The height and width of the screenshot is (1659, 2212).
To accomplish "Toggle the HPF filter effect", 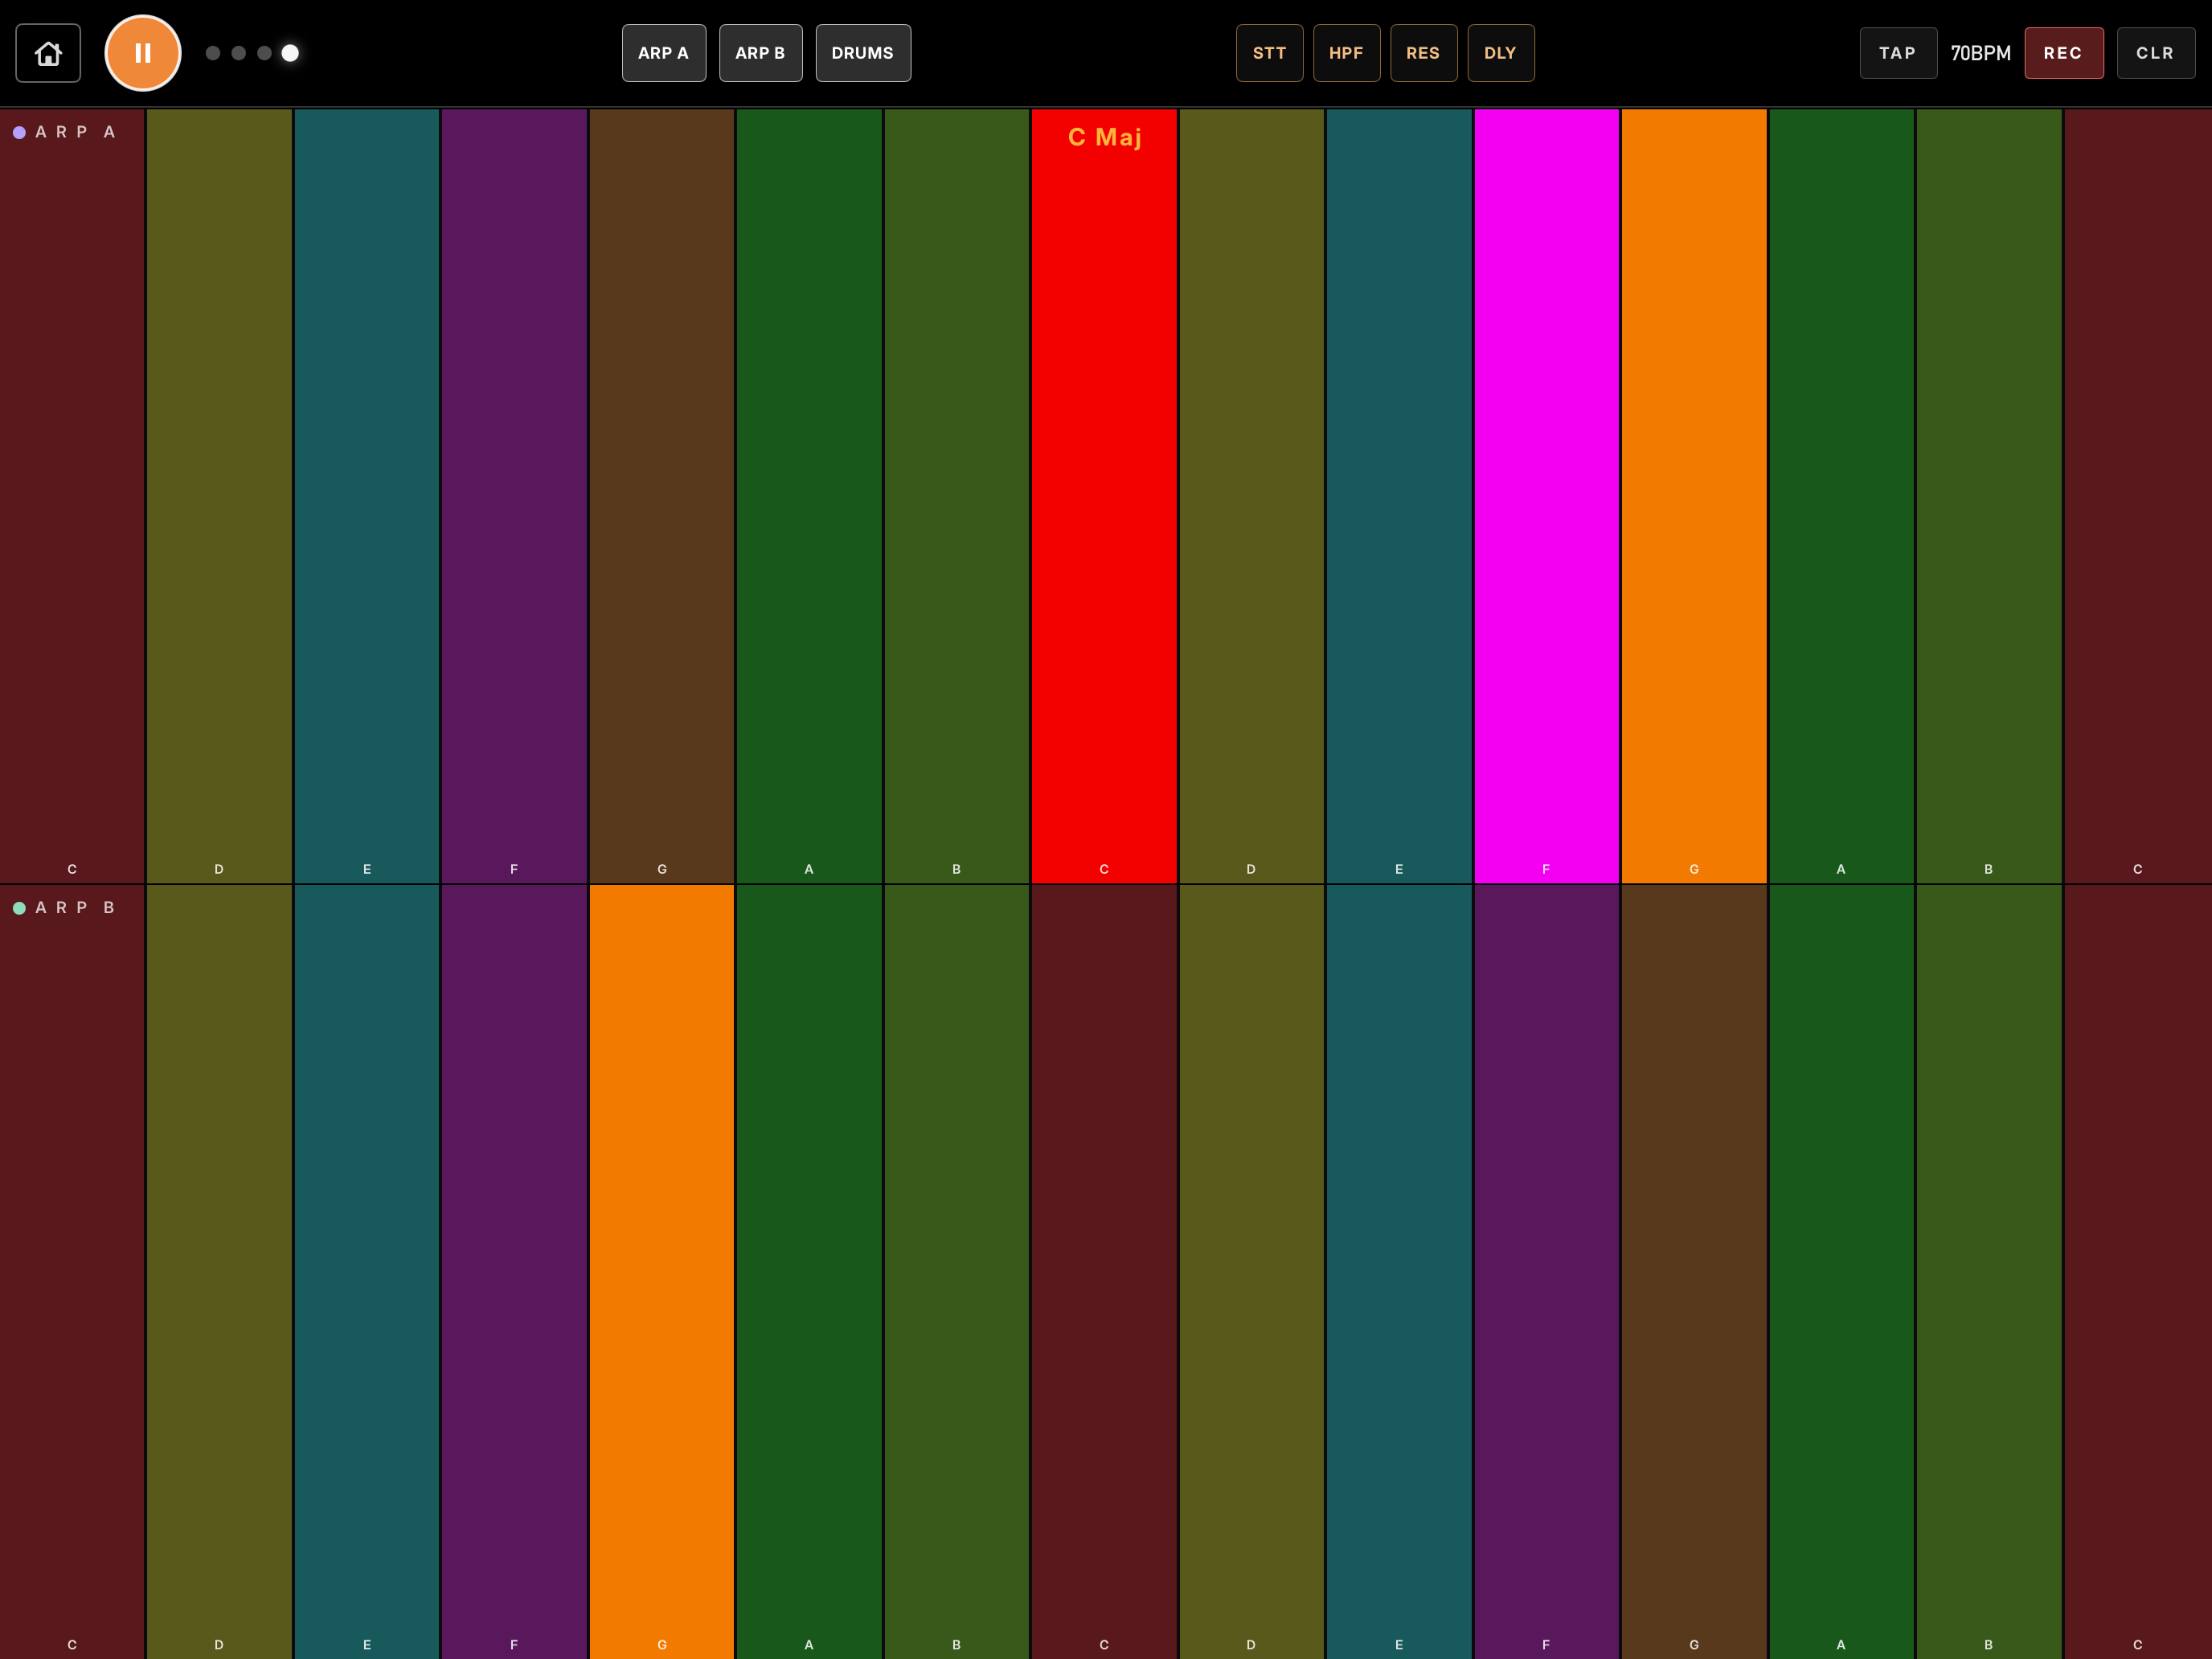I will 1346,53.
